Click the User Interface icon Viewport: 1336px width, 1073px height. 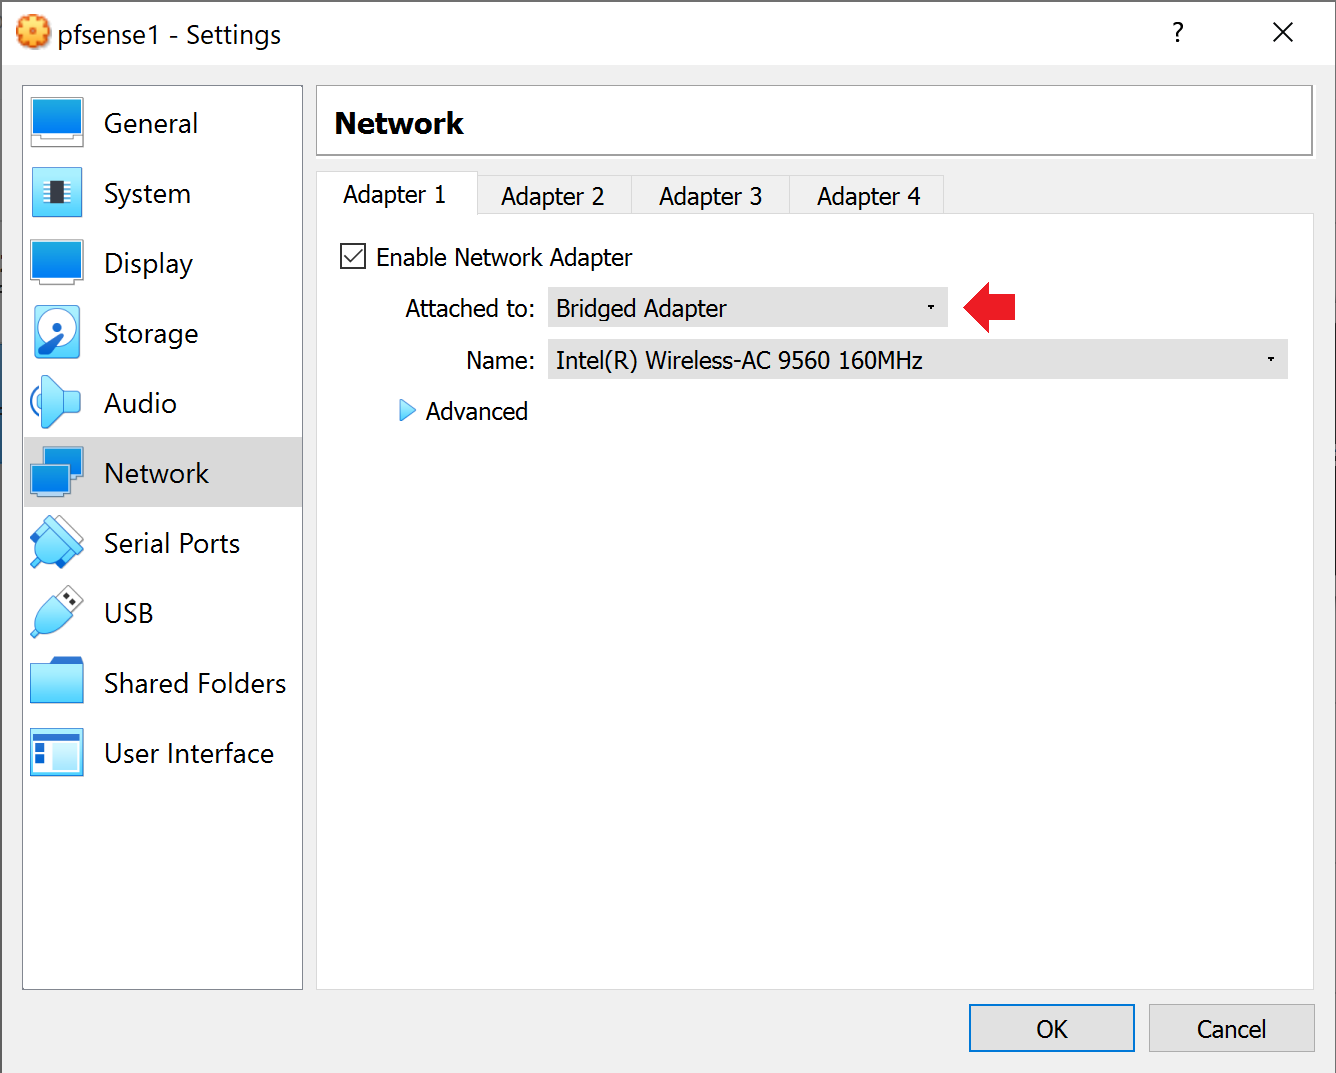57,753
